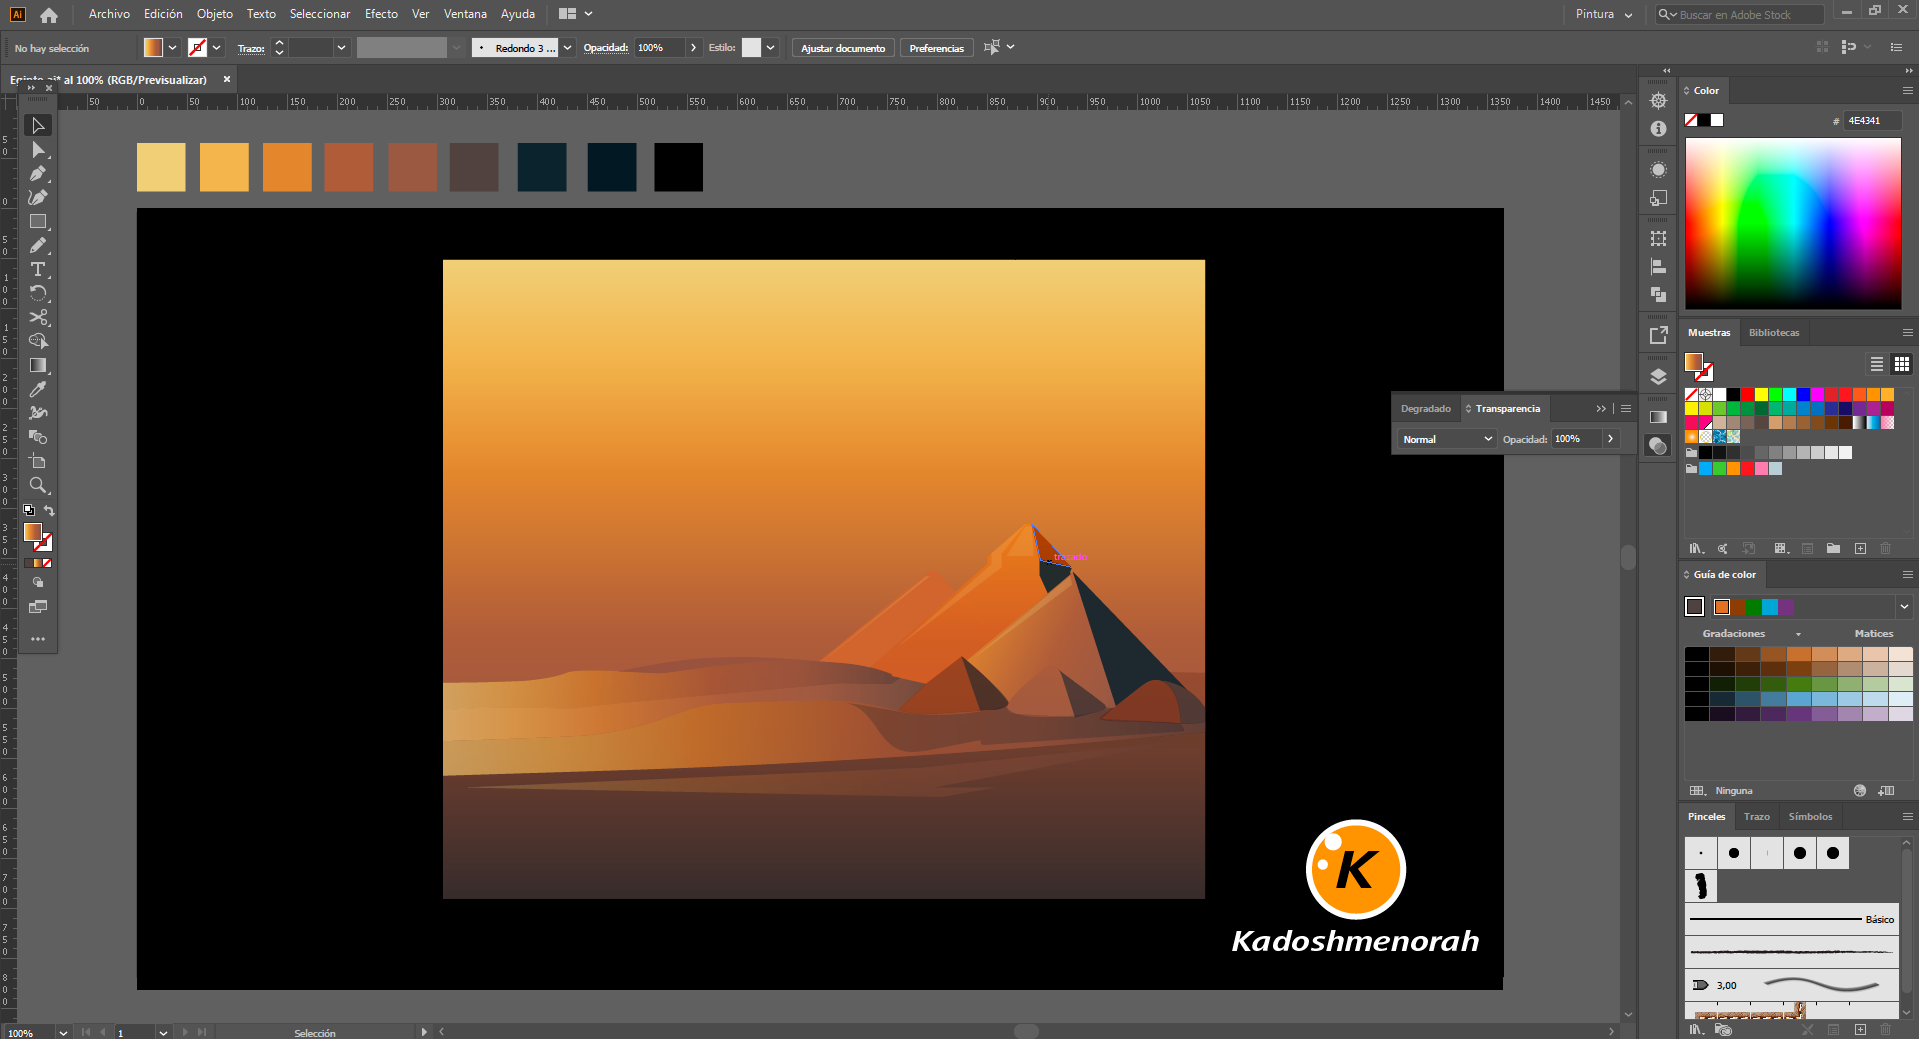
Task: Open the Graphic Styles panel icon
Action: [x=1658, y=198]
